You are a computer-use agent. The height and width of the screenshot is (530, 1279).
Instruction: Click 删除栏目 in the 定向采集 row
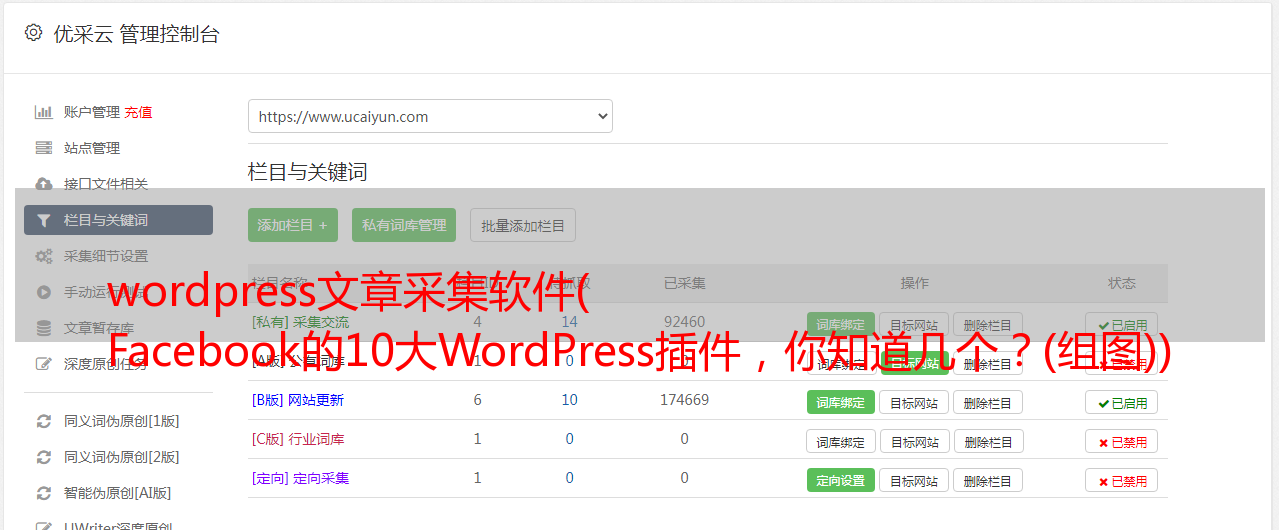988,480
